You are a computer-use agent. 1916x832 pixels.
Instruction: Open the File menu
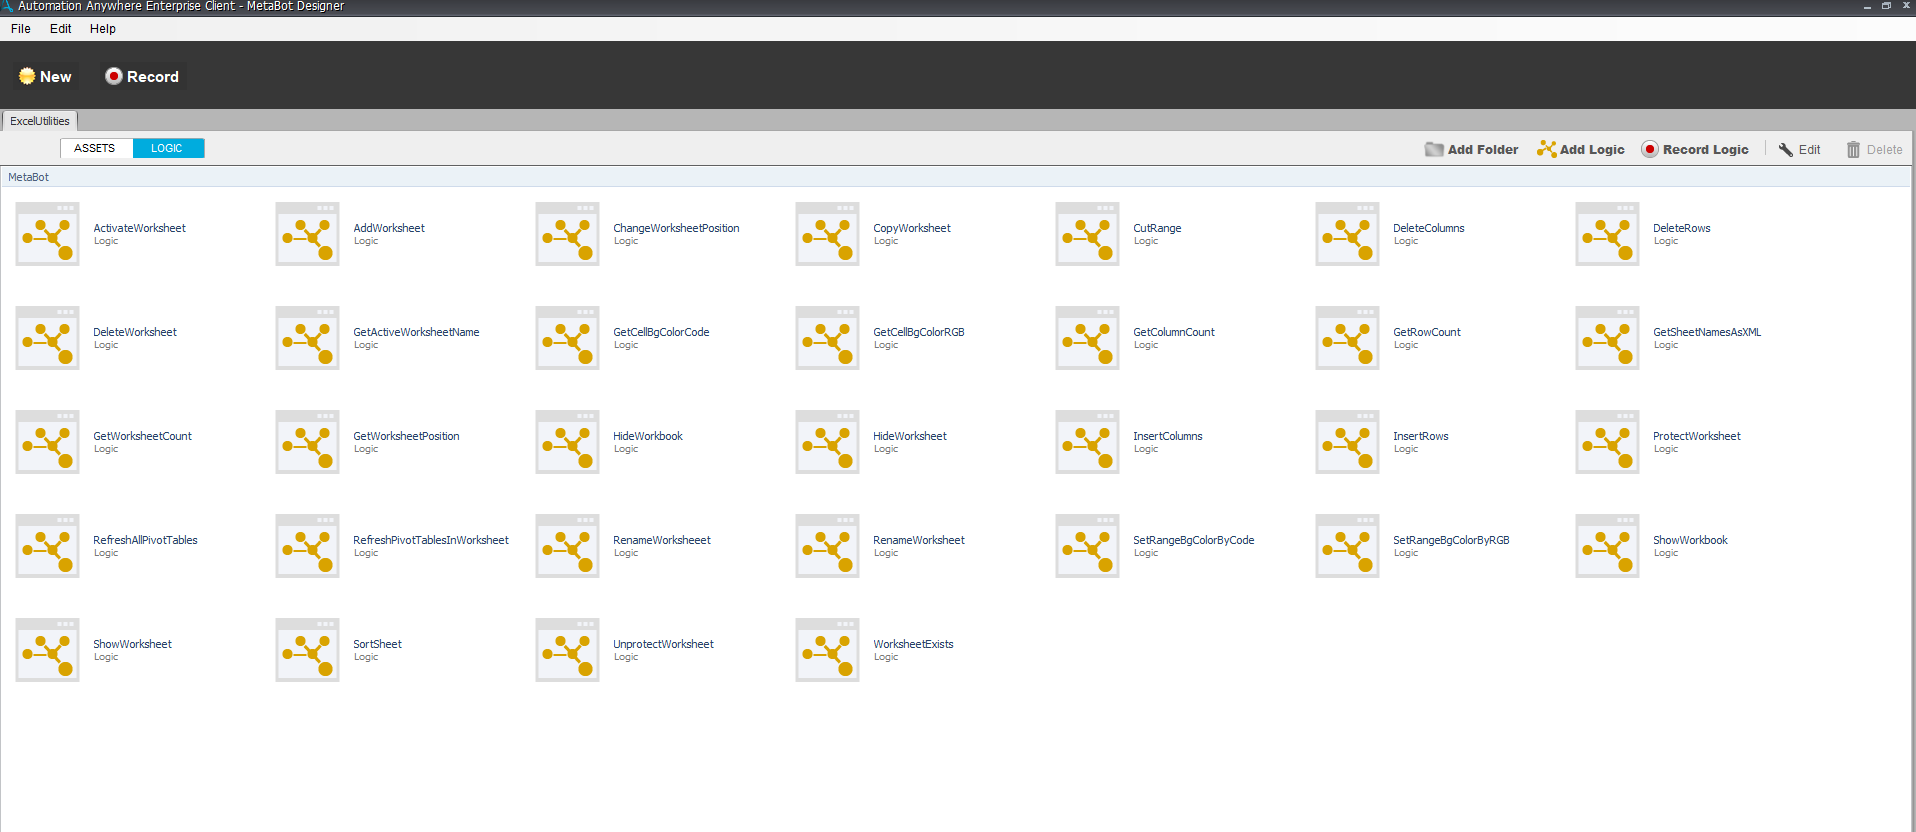tap(20, 29)
